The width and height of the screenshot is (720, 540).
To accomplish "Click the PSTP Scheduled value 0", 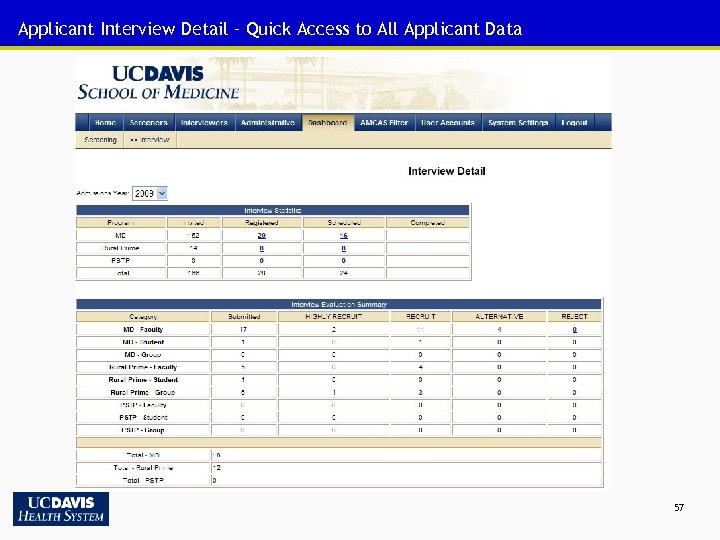I will click(343, 260).
